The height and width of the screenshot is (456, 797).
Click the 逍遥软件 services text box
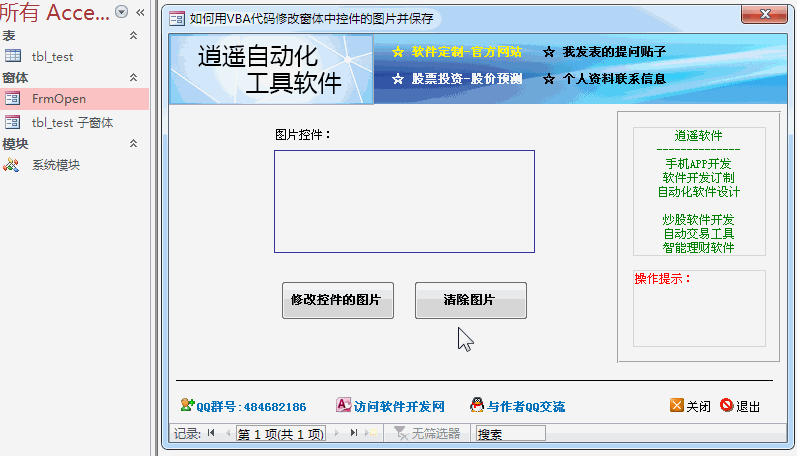point(699,191)
